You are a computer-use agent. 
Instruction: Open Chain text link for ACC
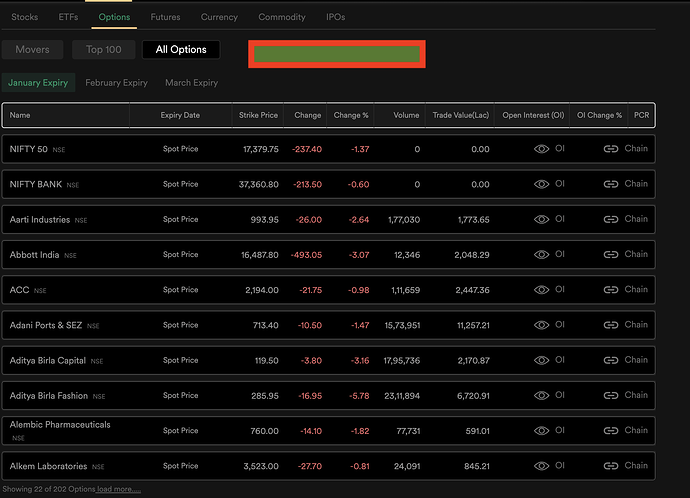point(636,289)
